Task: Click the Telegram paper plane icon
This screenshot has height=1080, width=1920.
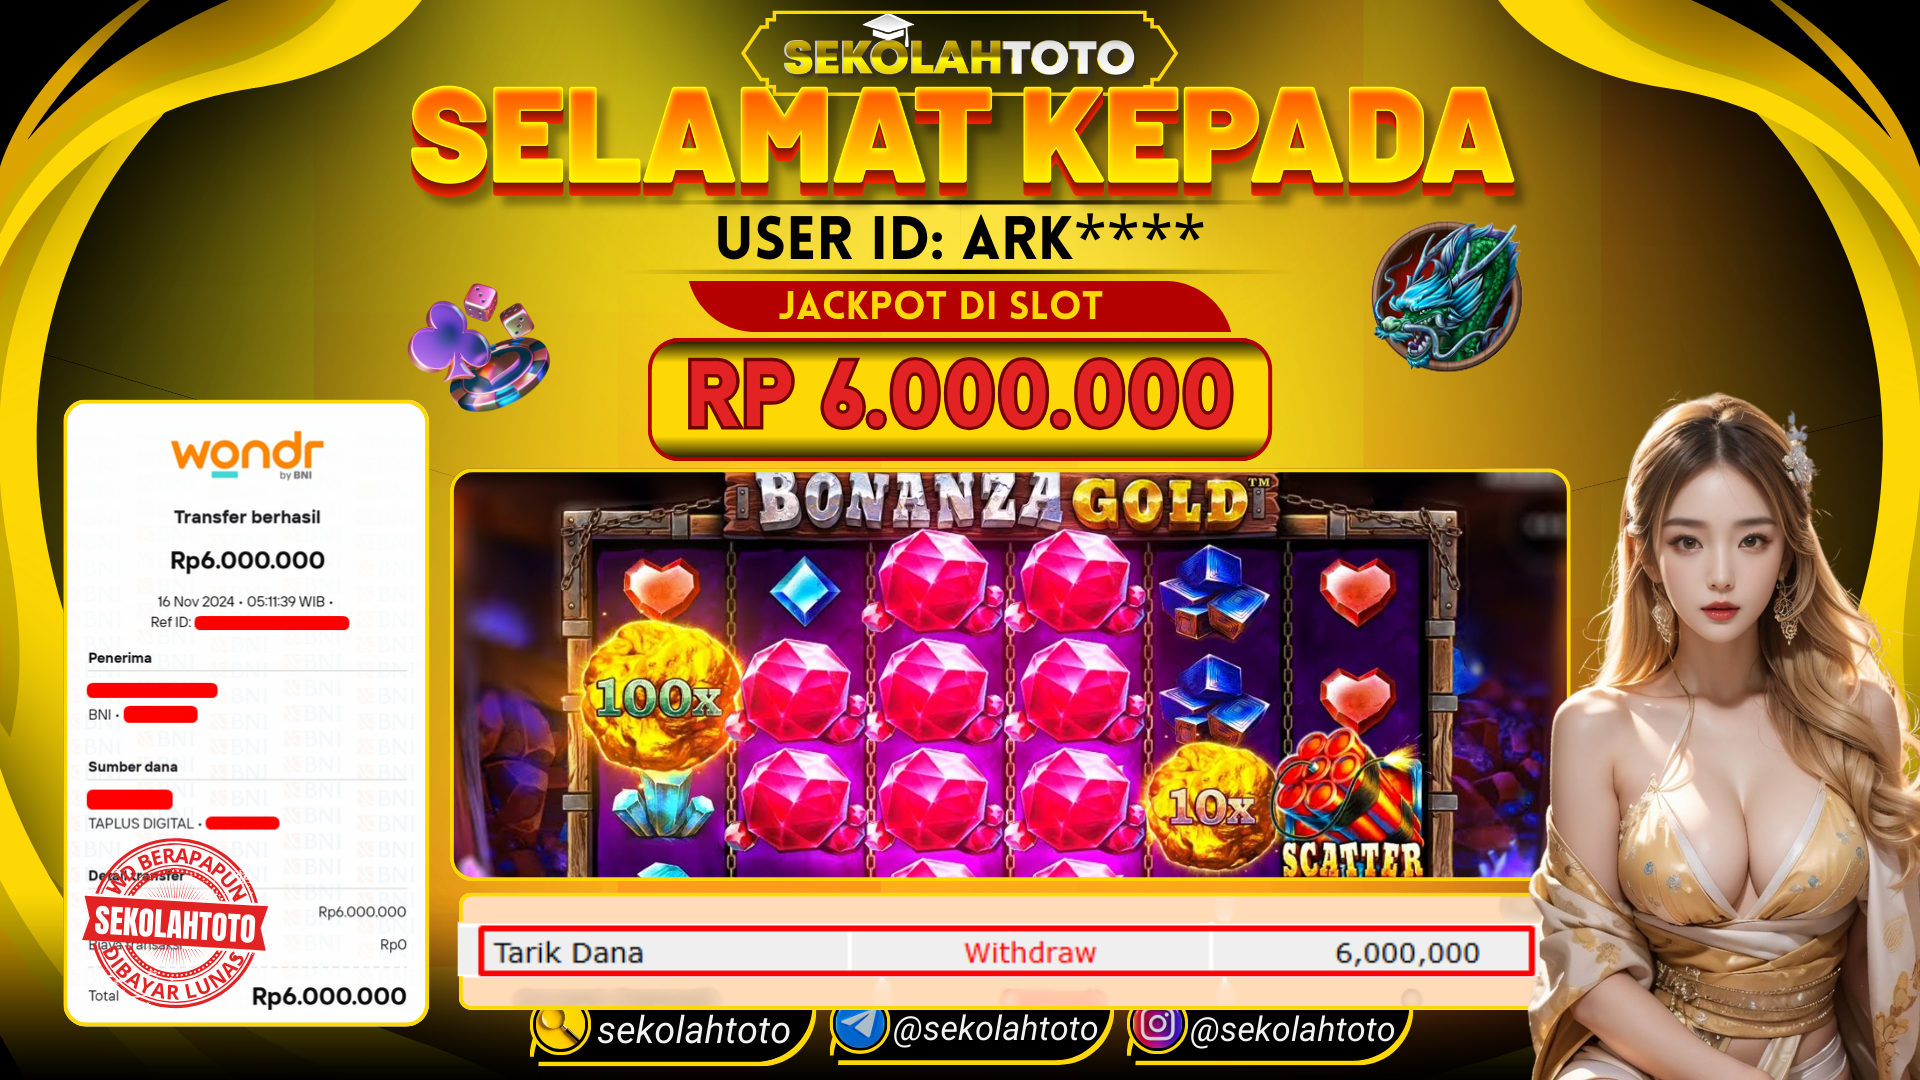Action: click(x=860, y=1026)
